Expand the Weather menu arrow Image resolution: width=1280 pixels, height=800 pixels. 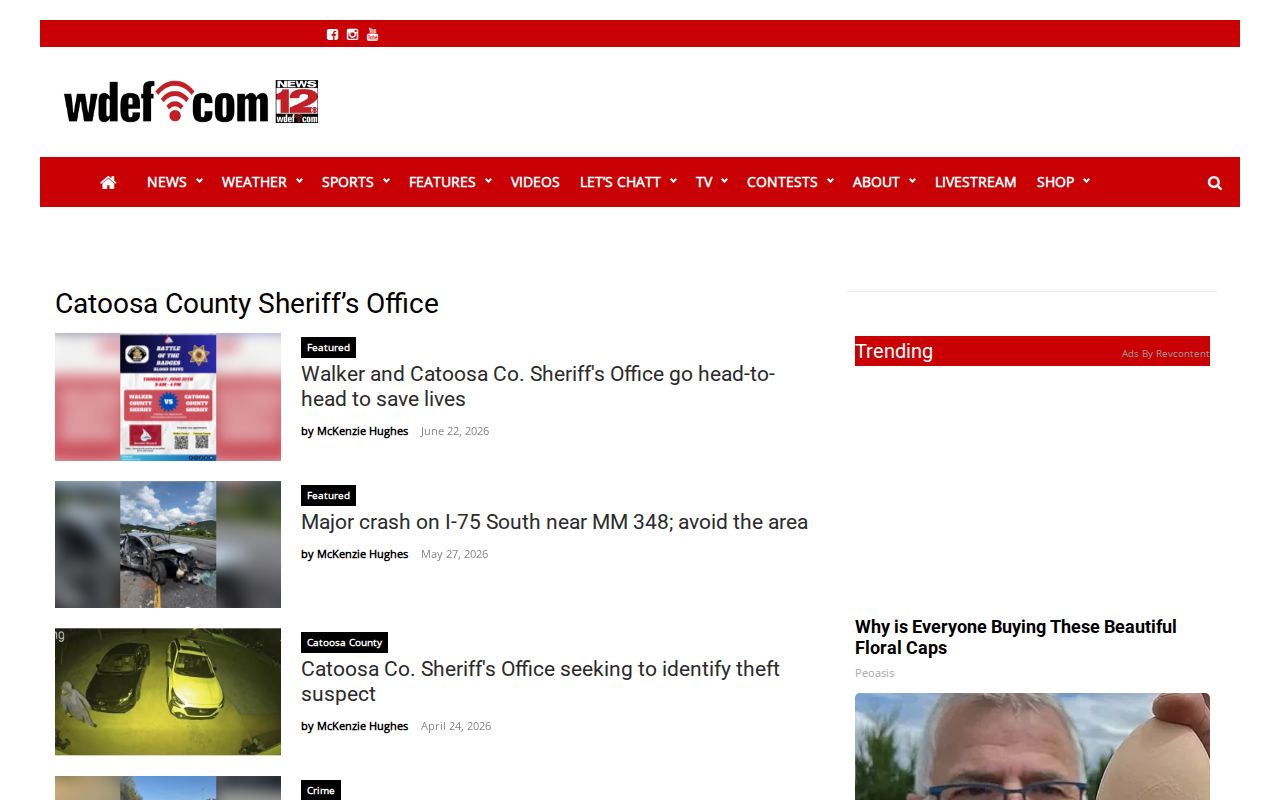click(x=299, y=181)
